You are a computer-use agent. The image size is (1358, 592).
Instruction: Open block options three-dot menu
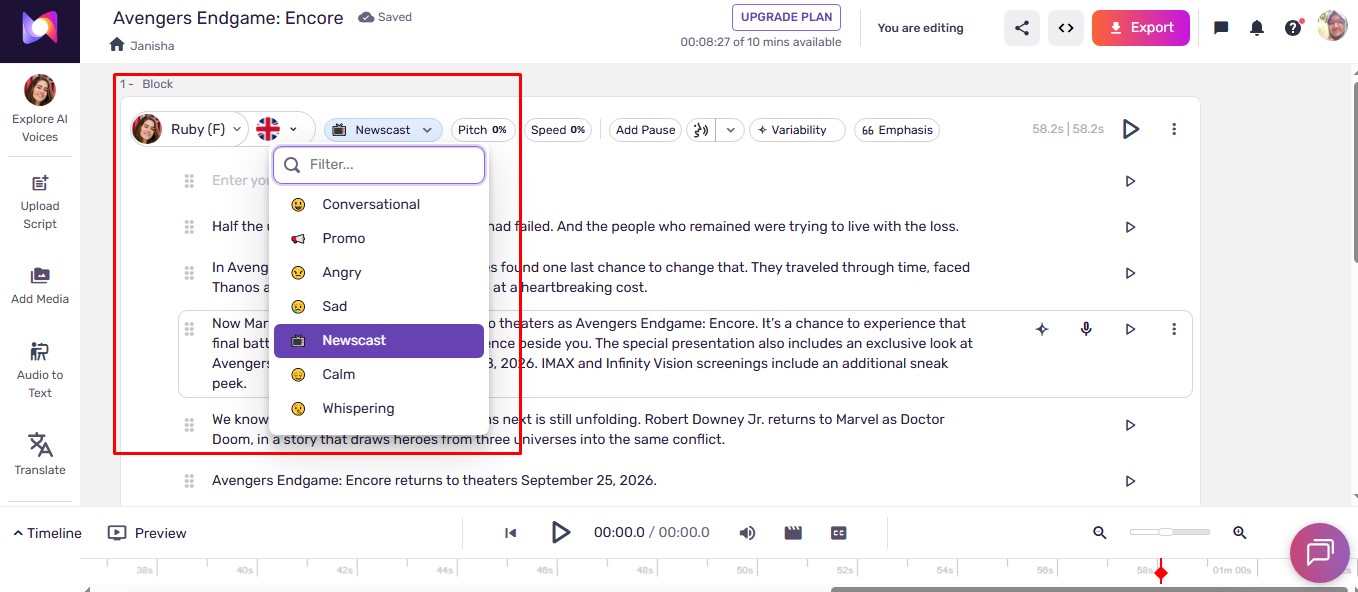(x=1174, y=129)
